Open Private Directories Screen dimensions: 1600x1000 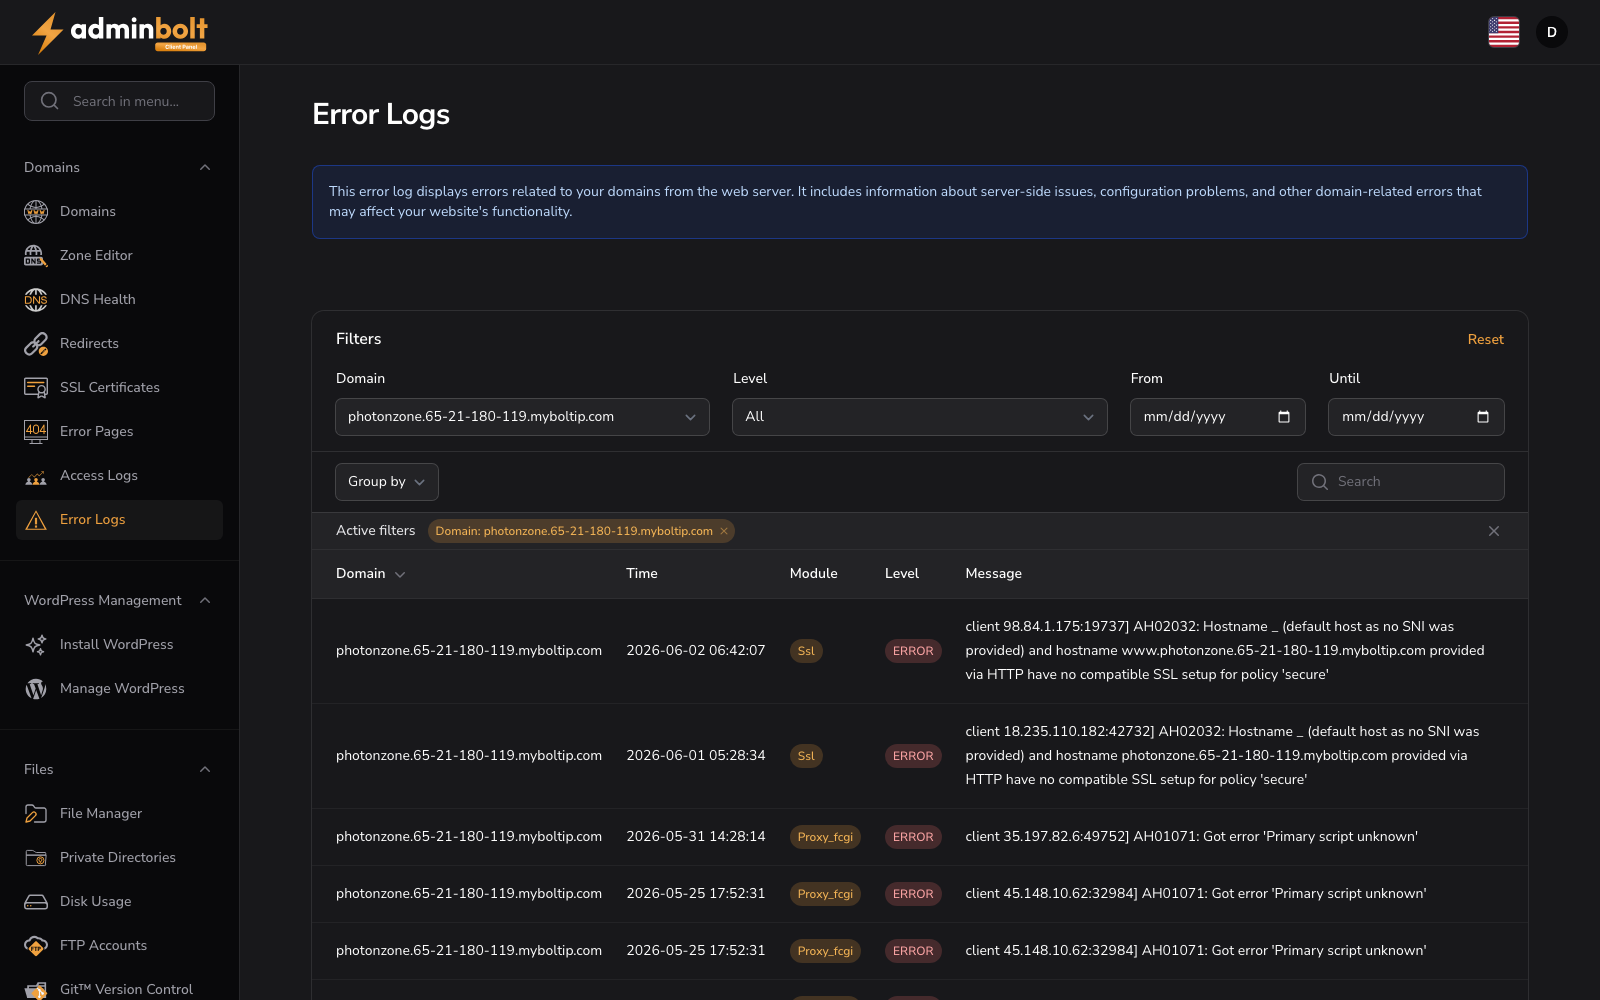[119, 857]
